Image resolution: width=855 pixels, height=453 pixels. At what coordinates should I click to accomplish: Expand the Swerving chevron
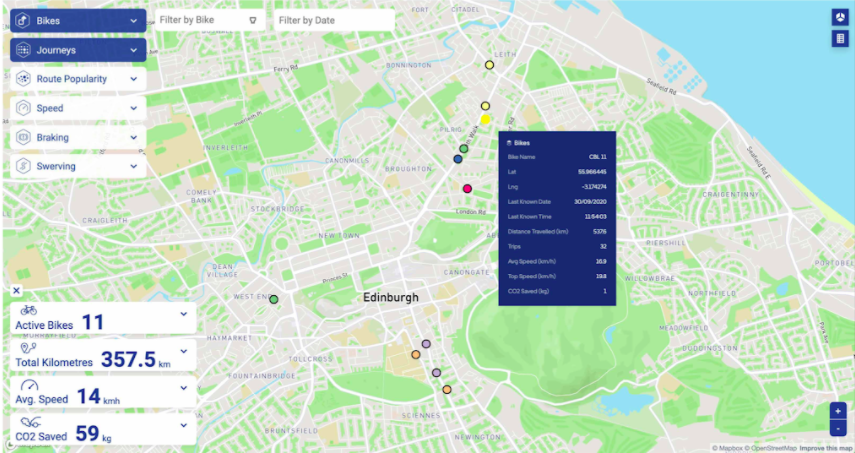134,166
